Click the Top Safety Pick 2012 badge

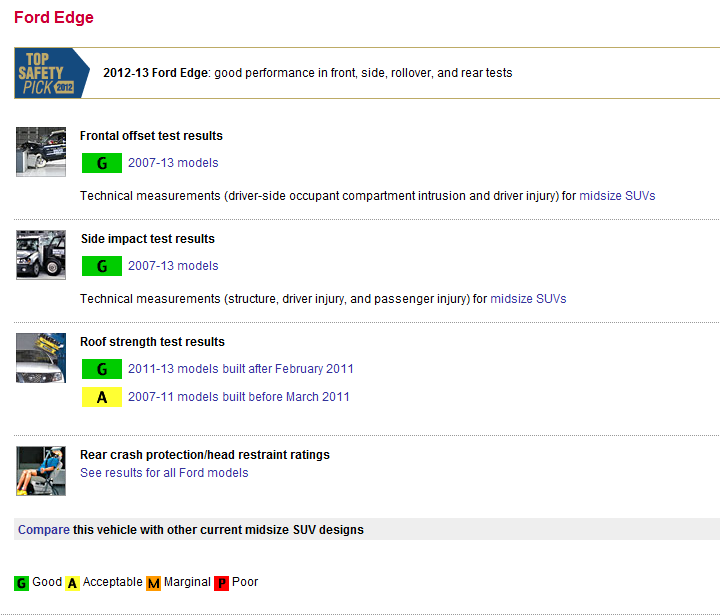tap(52, 73)
